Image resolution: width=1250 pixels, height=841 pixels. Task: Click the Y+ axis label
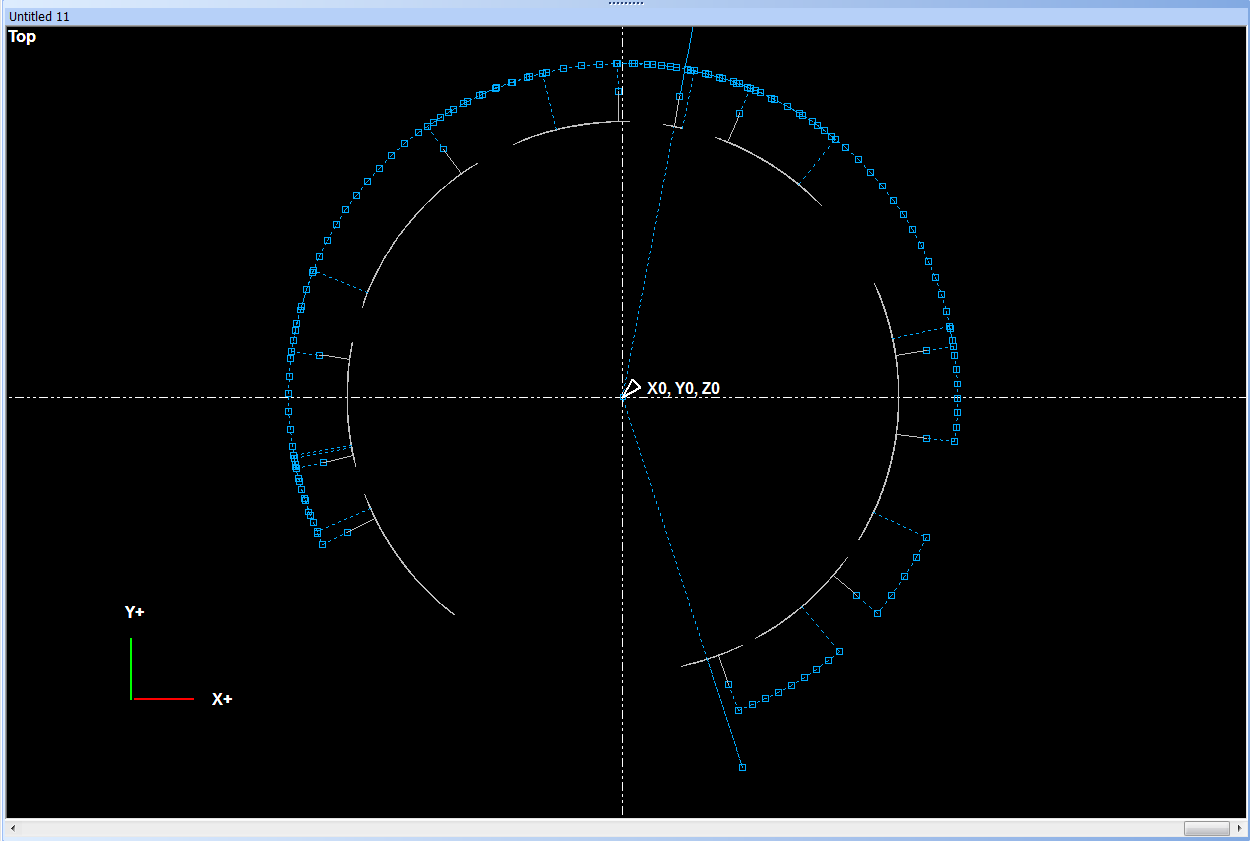tap(134, 612)
